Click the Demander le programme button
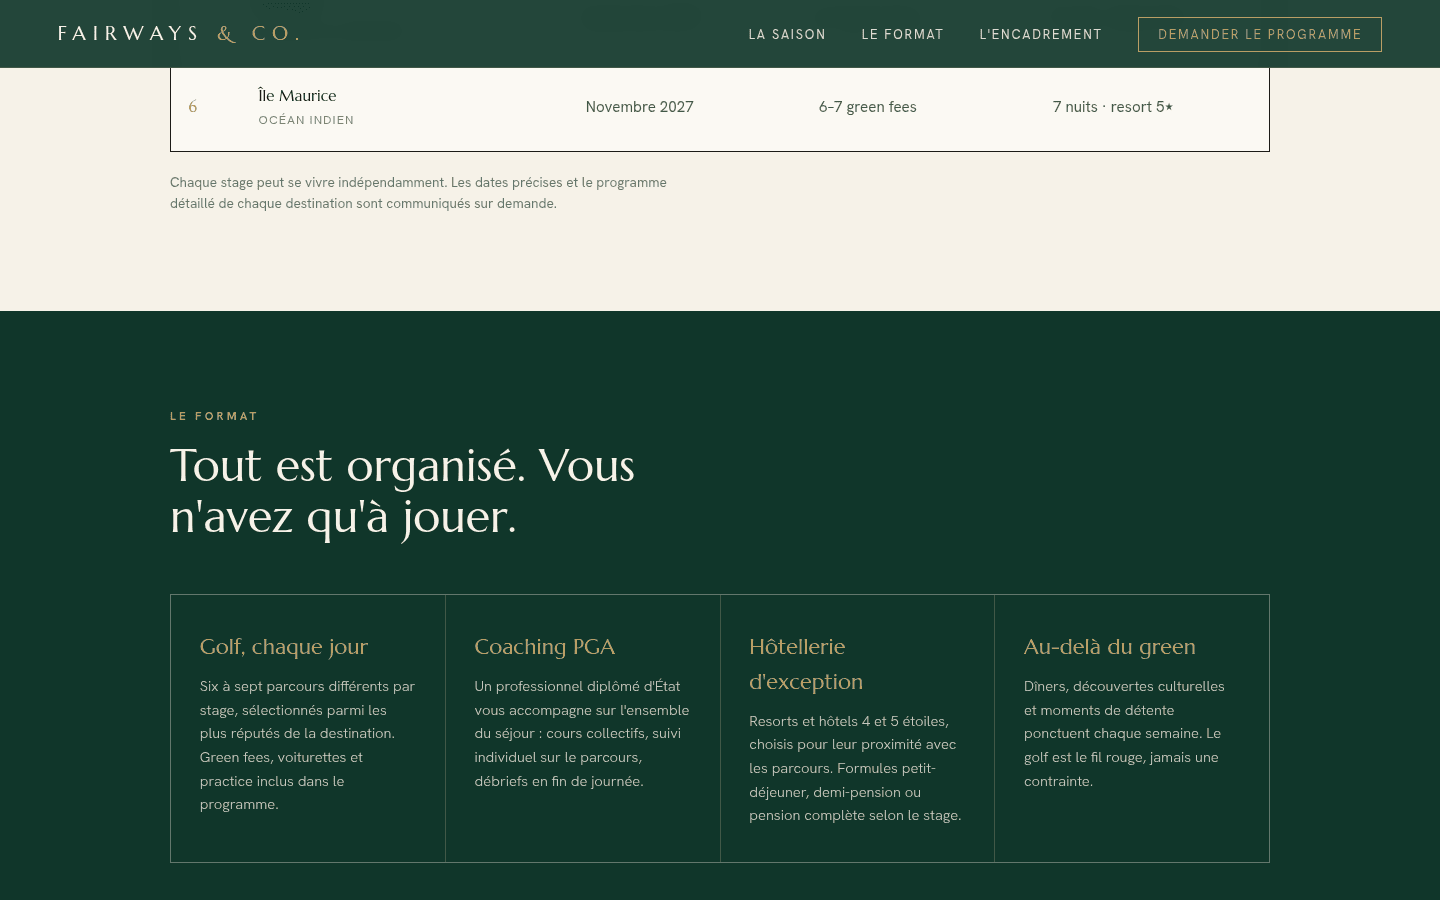Viewport: 1440px width, 900px height. click(x=1260, y=34)
